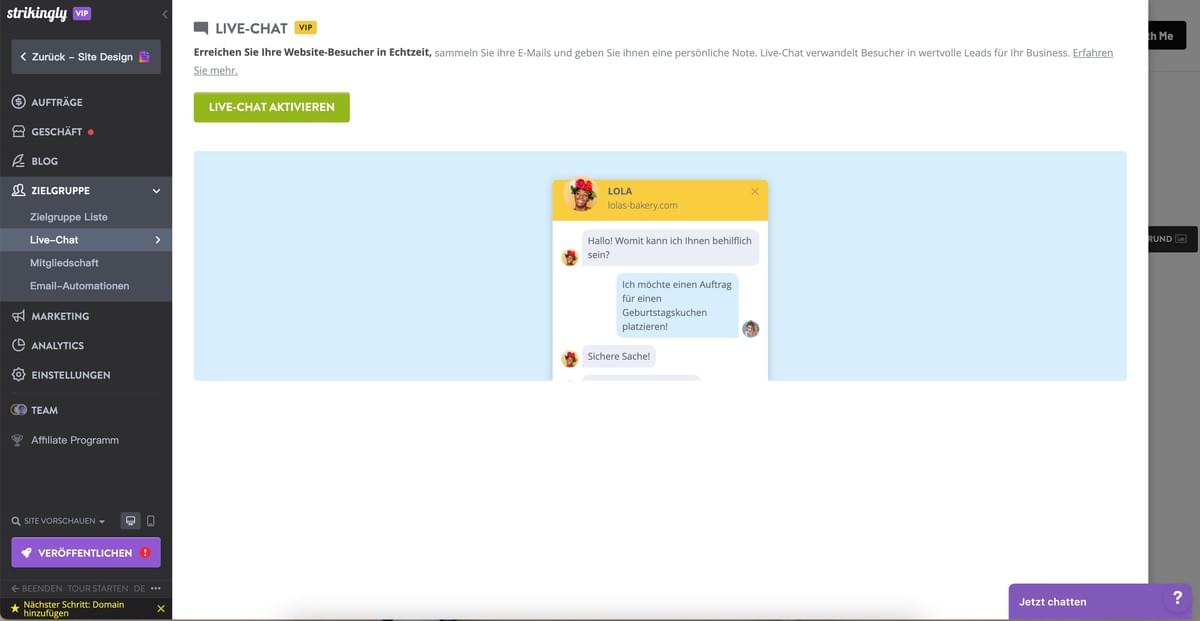Click the Aufträge dollar icon
Viewport: 1200px width, 621px height.
point(18,102)
